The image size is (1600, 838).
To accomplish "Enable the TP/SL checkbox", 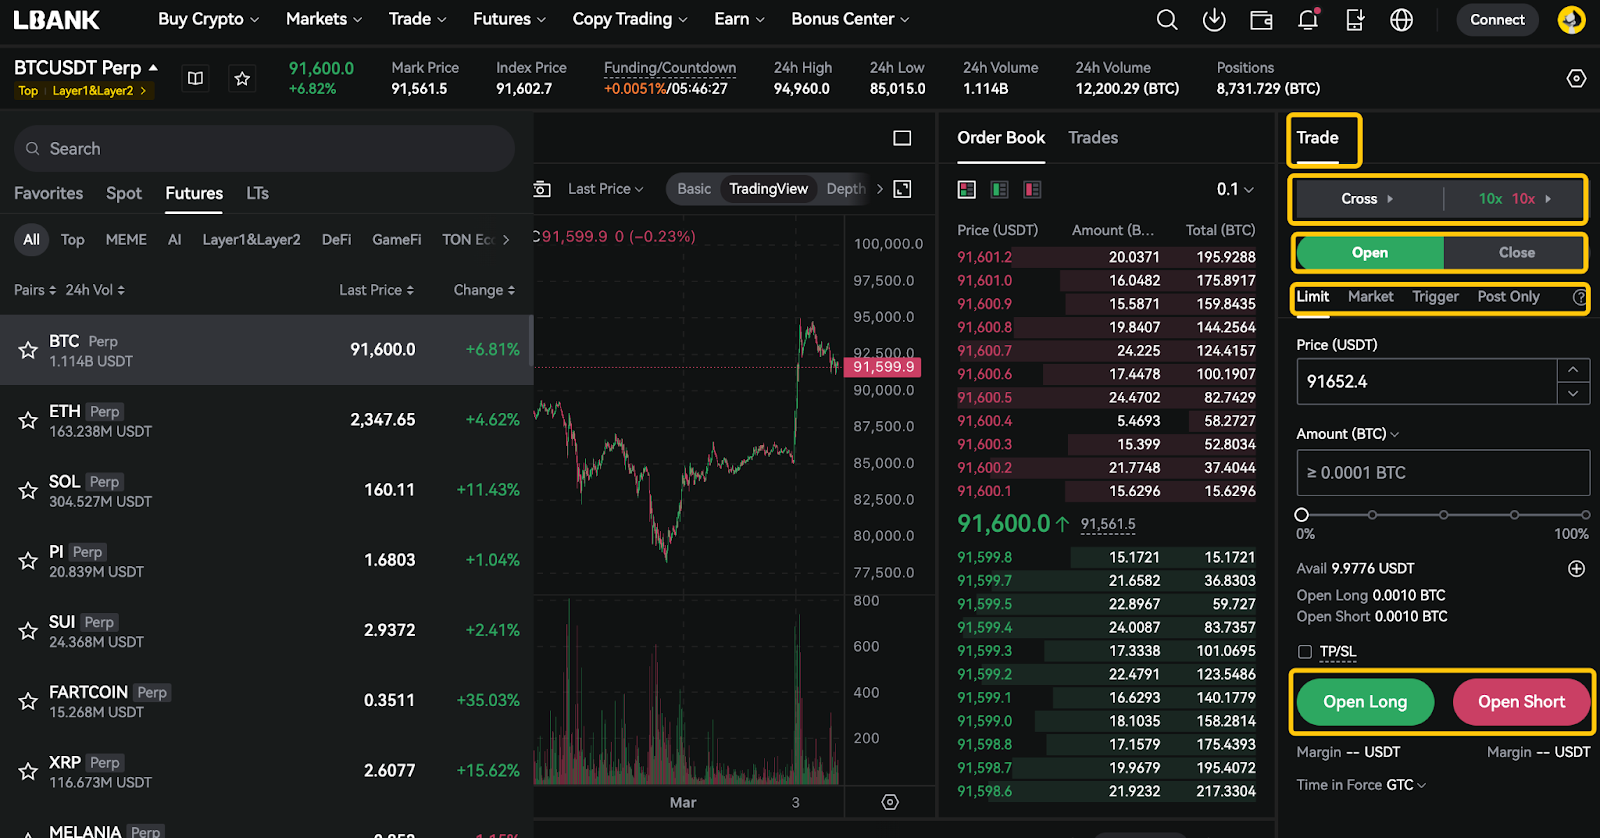I will click(1304, 652).
